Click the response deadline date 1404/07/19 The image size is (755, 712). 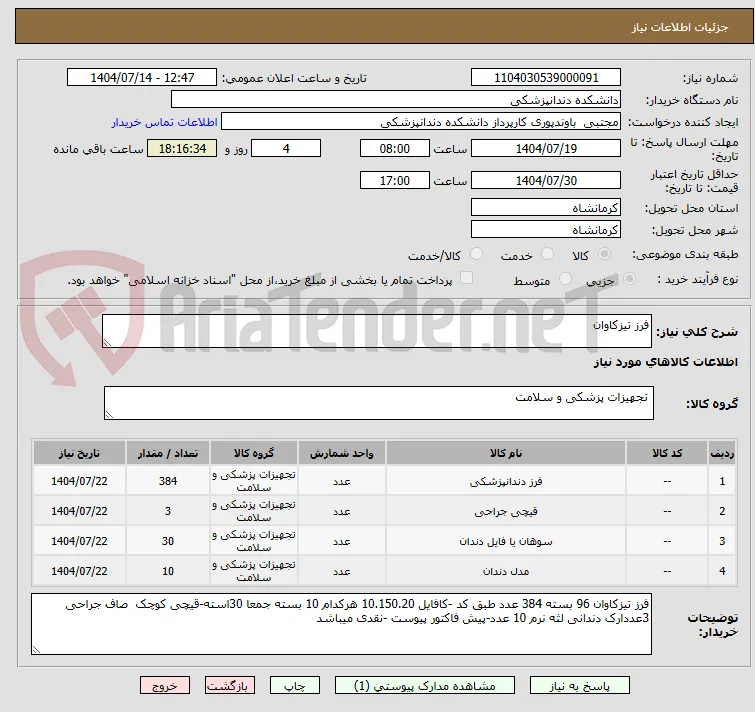pos(546,148)
